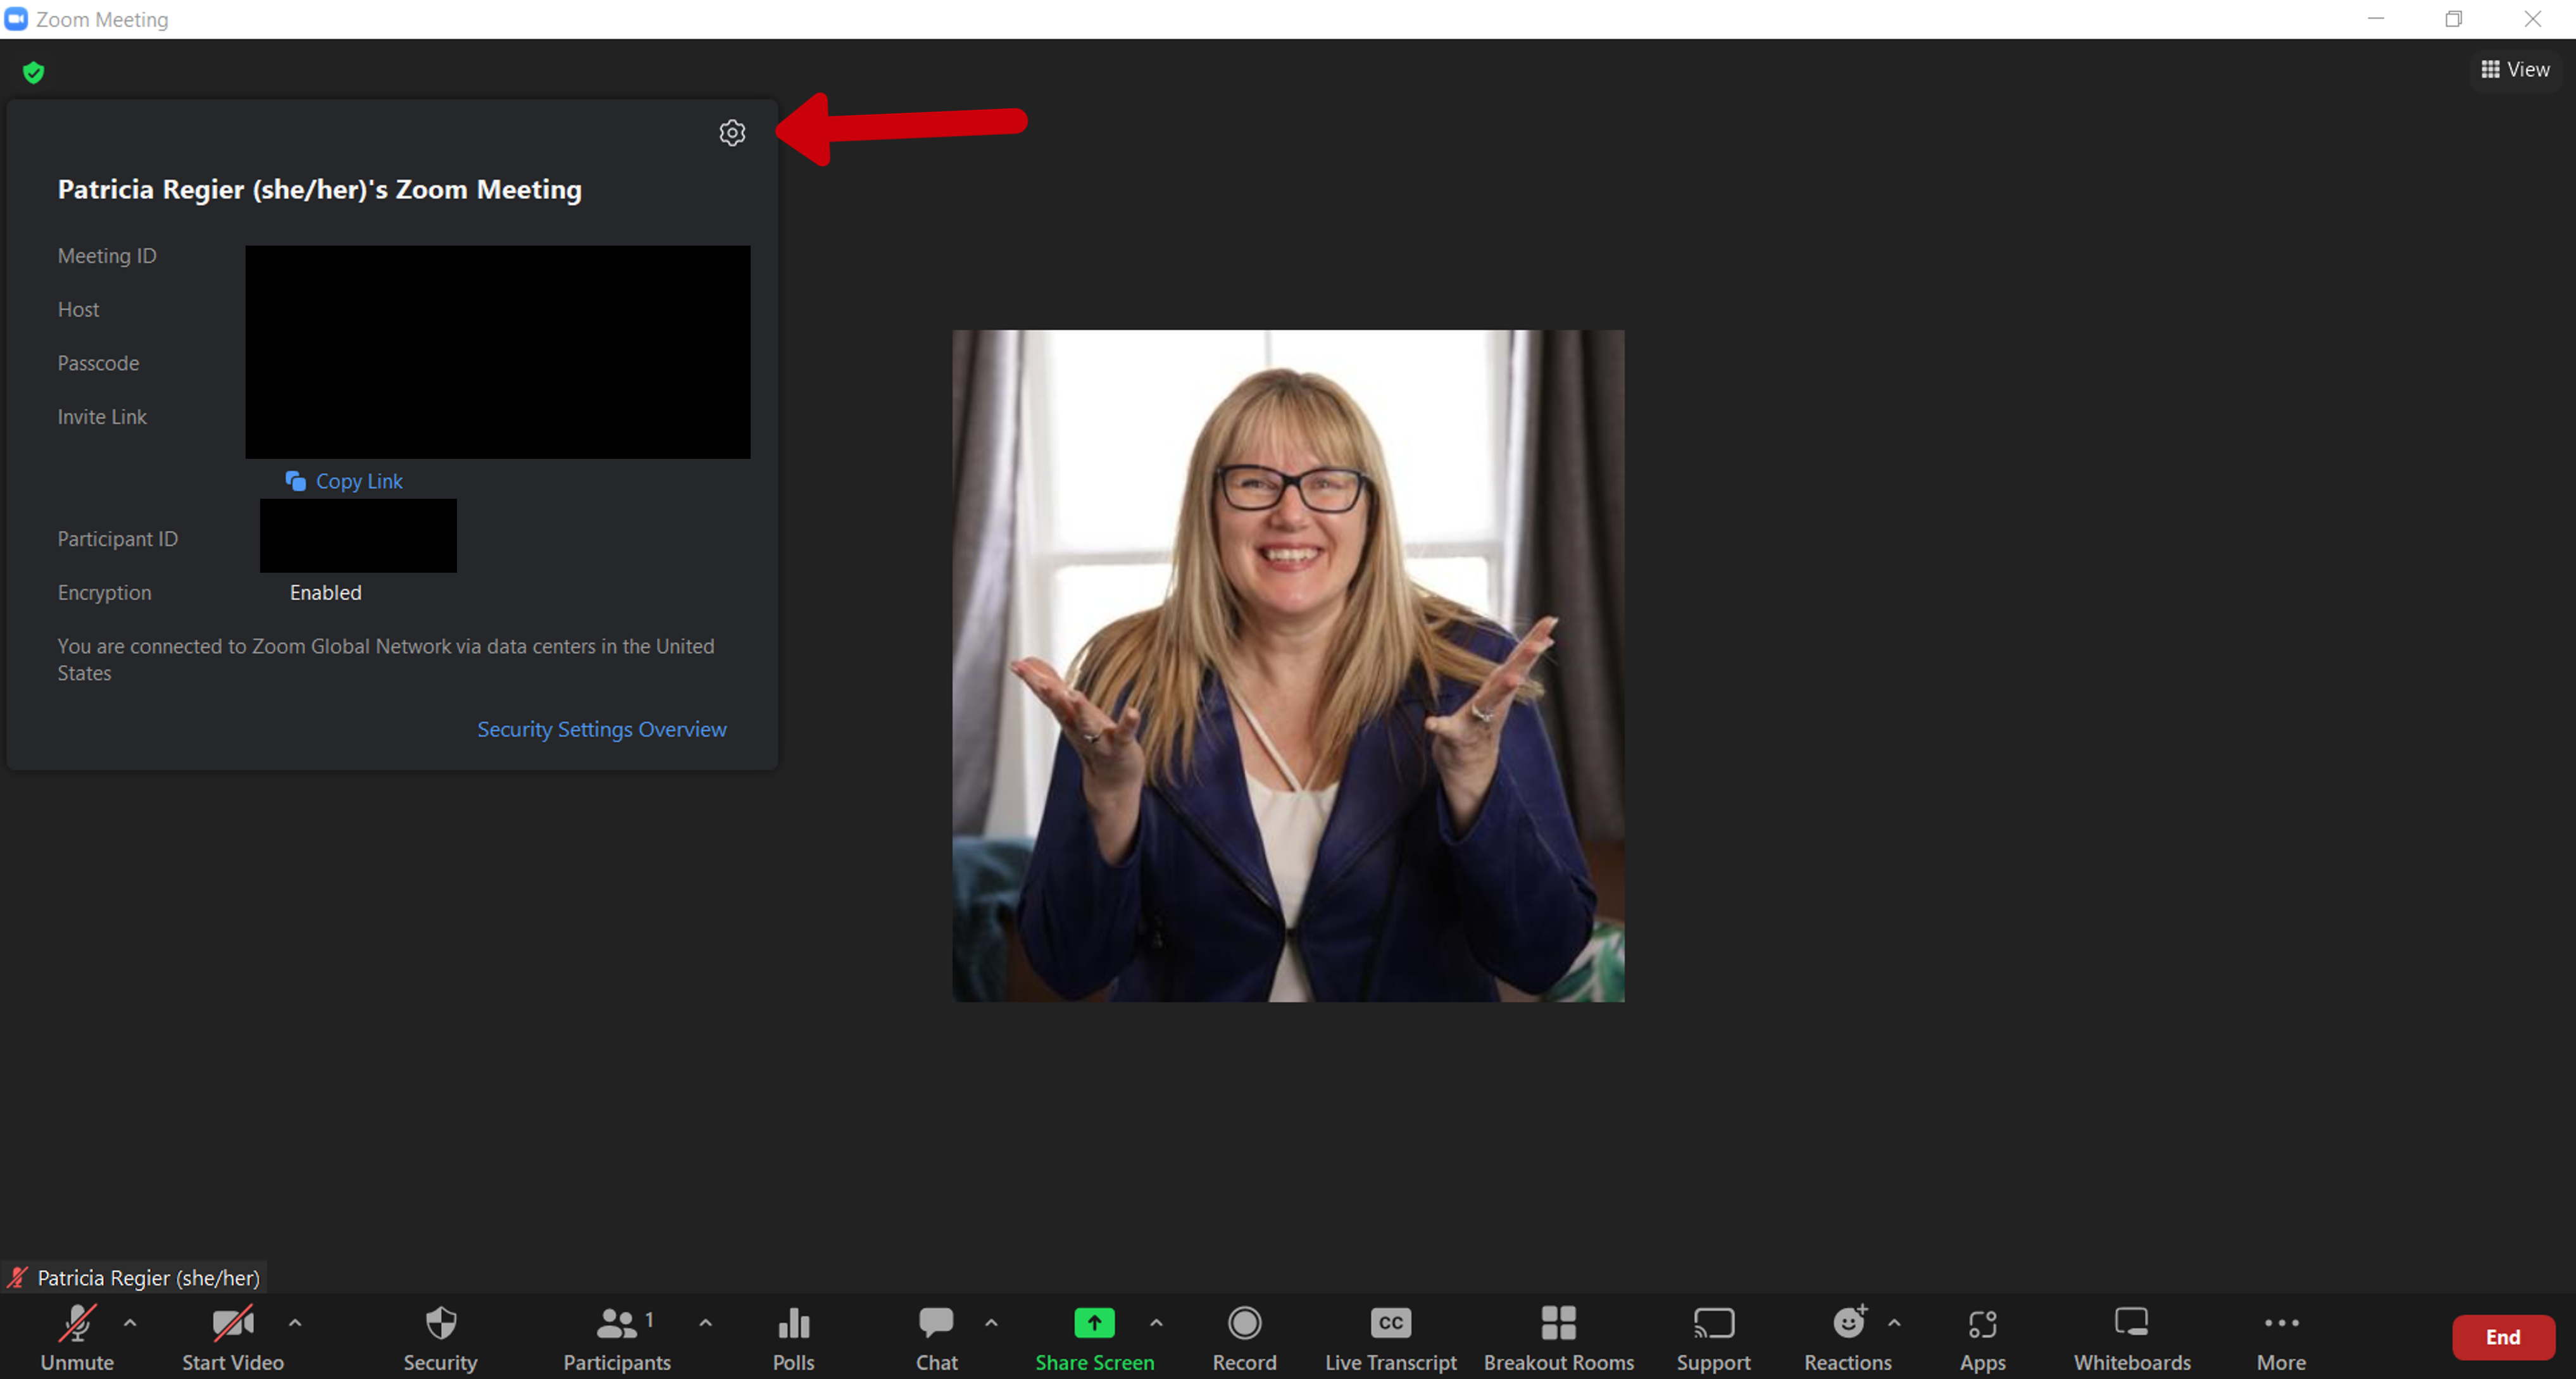Expand audio options caret beside Unmute
This screenshot has height=1379, width=2576.
point(130,1322)
